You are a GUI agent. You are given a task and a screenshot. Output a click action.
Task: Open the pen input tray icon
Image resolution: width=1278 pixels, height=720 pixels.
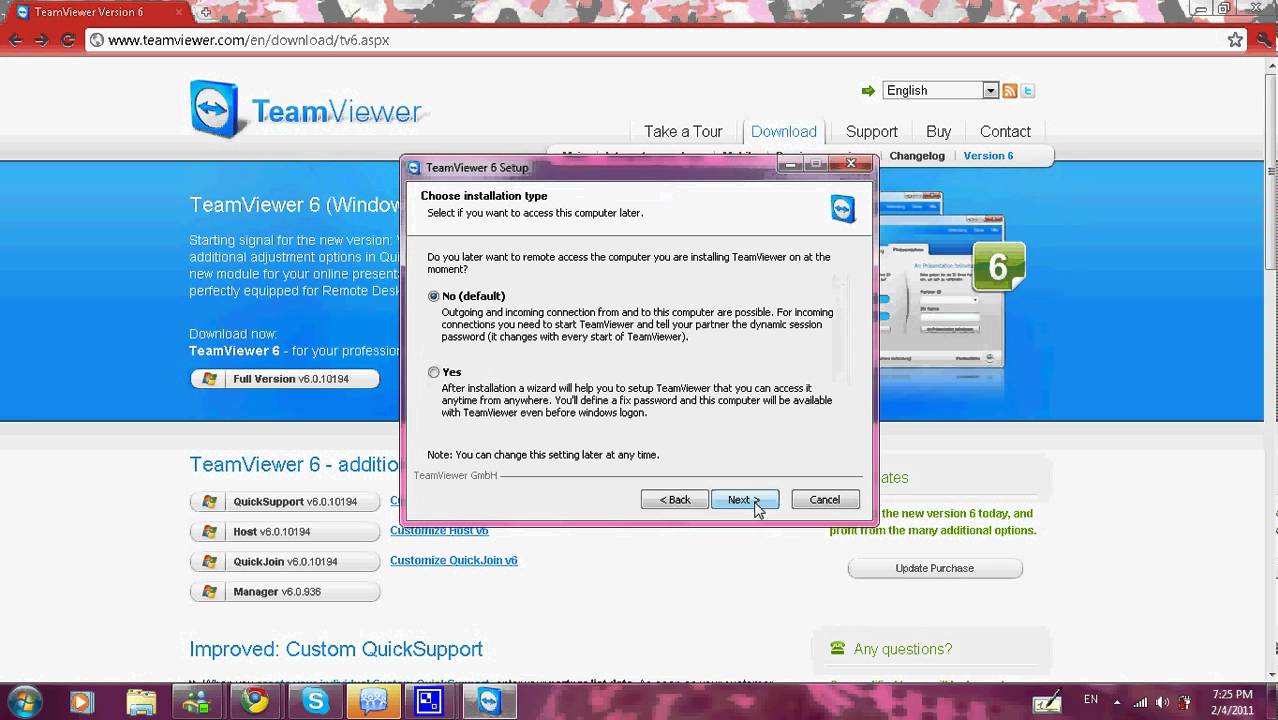[1047, 702]
